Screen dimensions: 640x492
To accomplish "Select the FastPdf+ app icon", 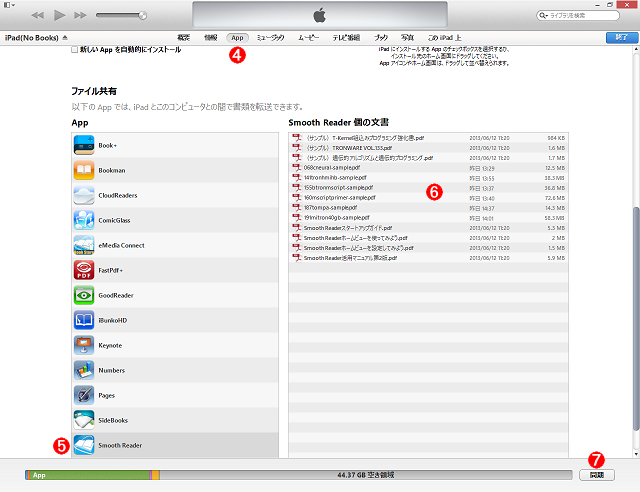I will (x=84, y=270).
